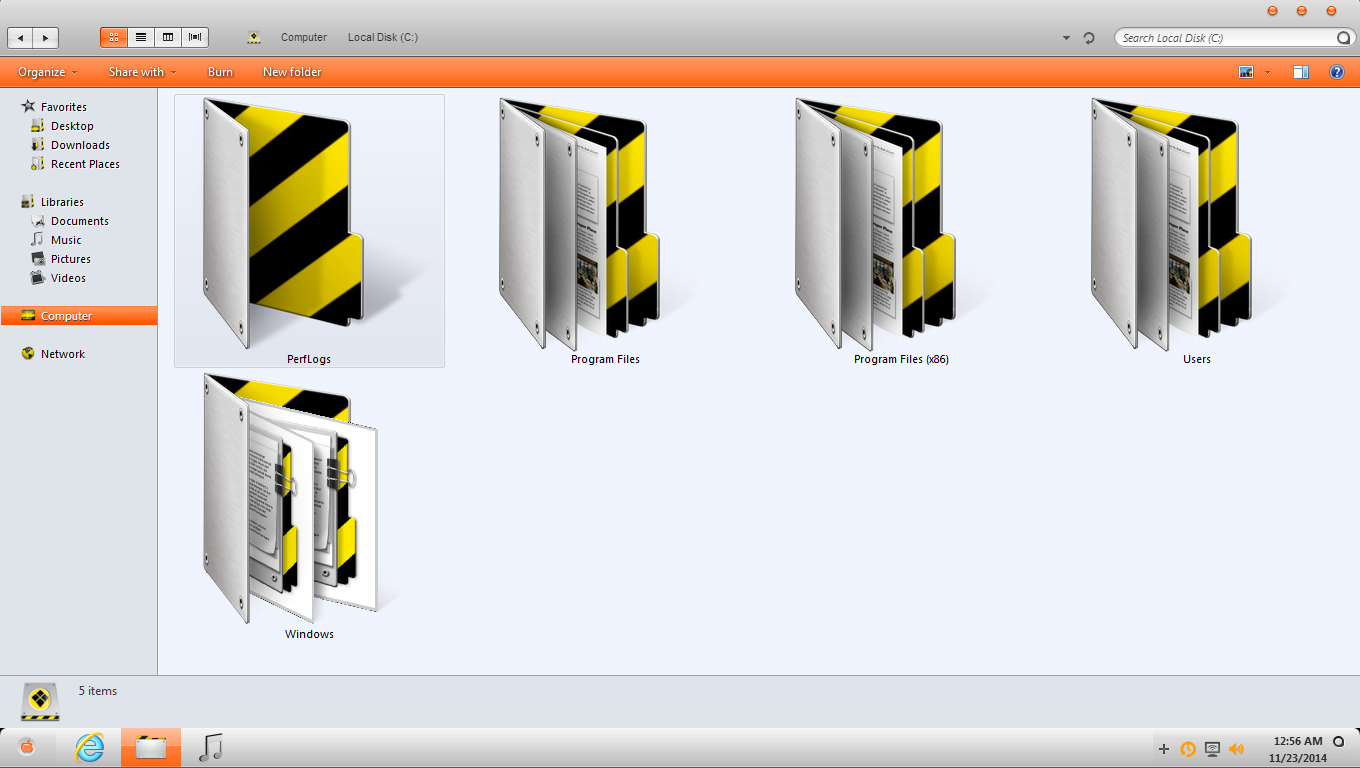
Task: Open the Share with menu
Action: pos(142,72)
